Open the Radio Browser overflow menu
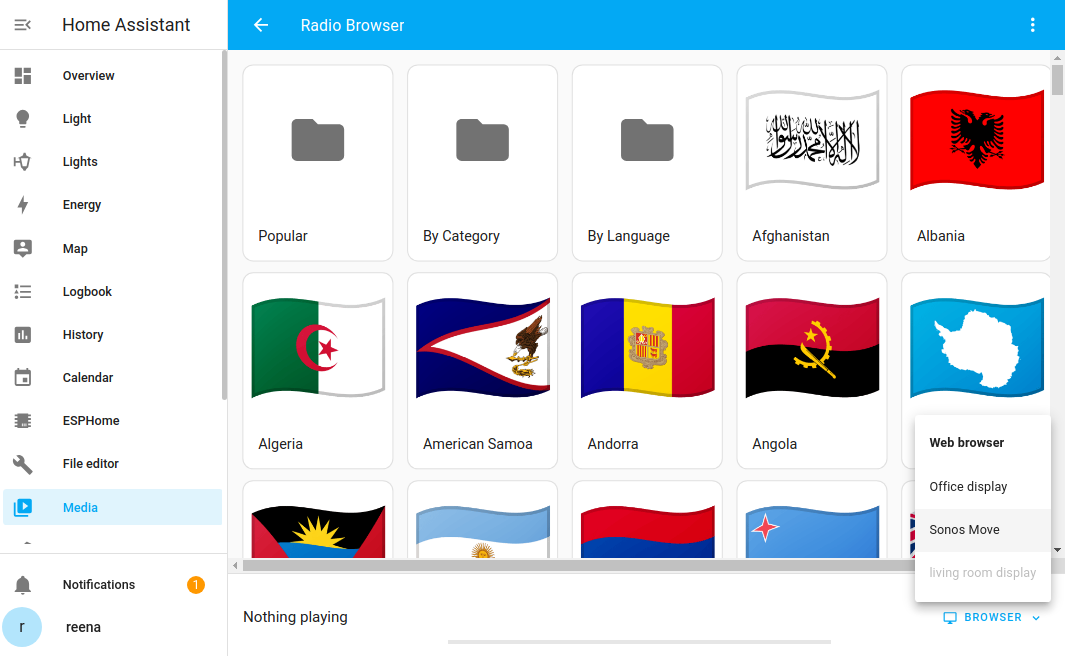 [x=1032, y=25]
